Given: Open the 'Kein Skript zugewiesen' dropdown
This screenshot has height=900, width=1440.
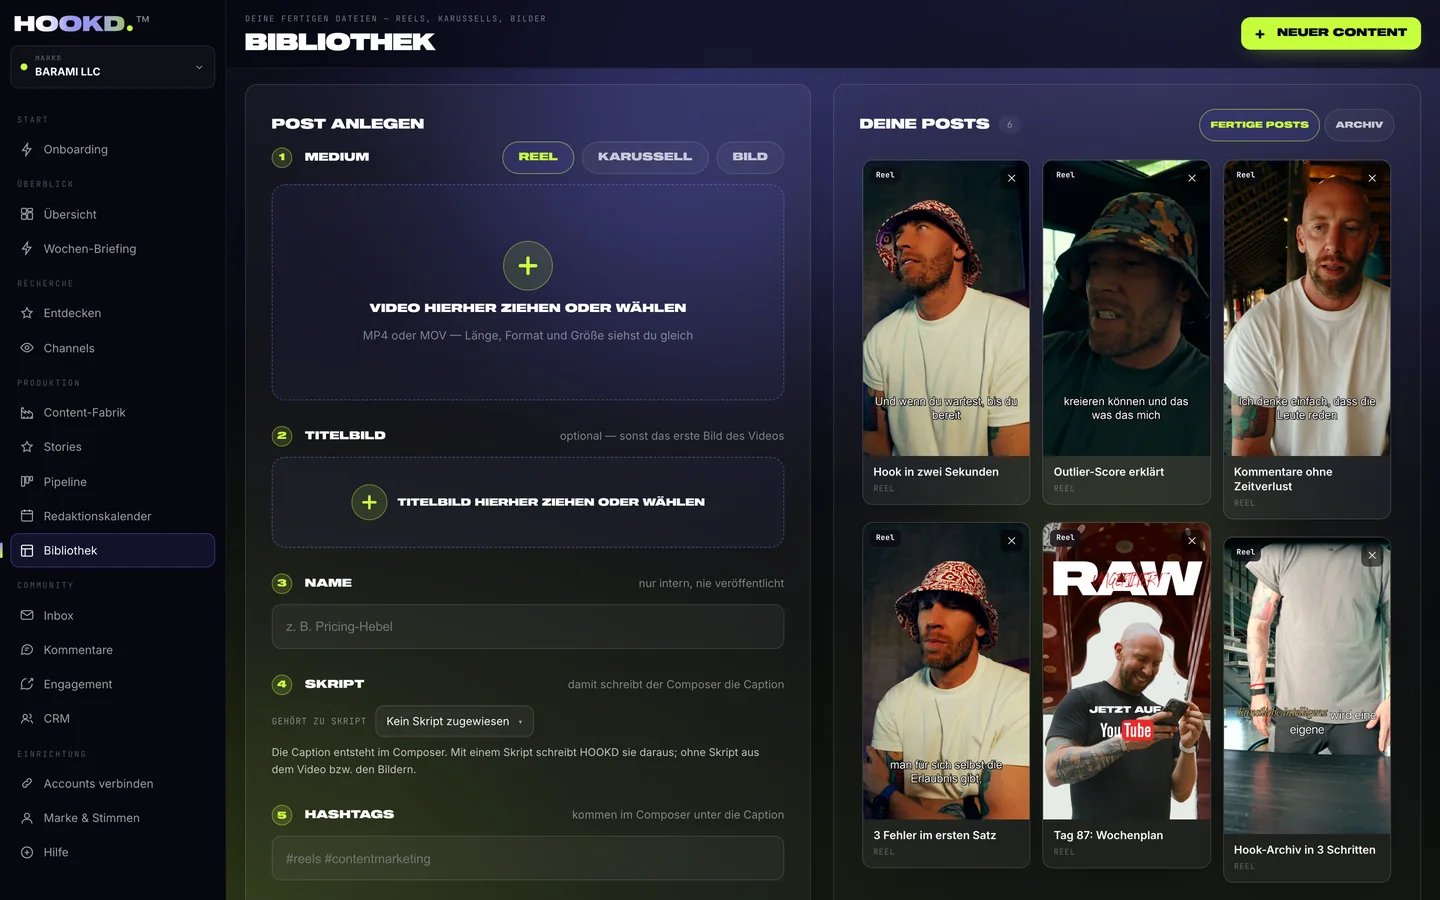Looking at the screenshot, I should click(455, 721).
